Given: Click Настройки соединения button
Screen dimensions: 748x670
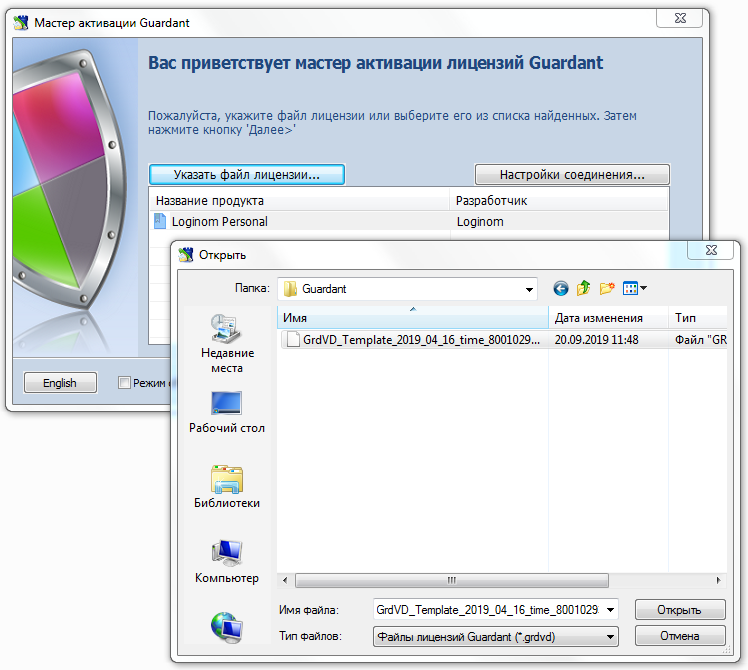Looking at the screenshot, I should [x=571, y=175].
